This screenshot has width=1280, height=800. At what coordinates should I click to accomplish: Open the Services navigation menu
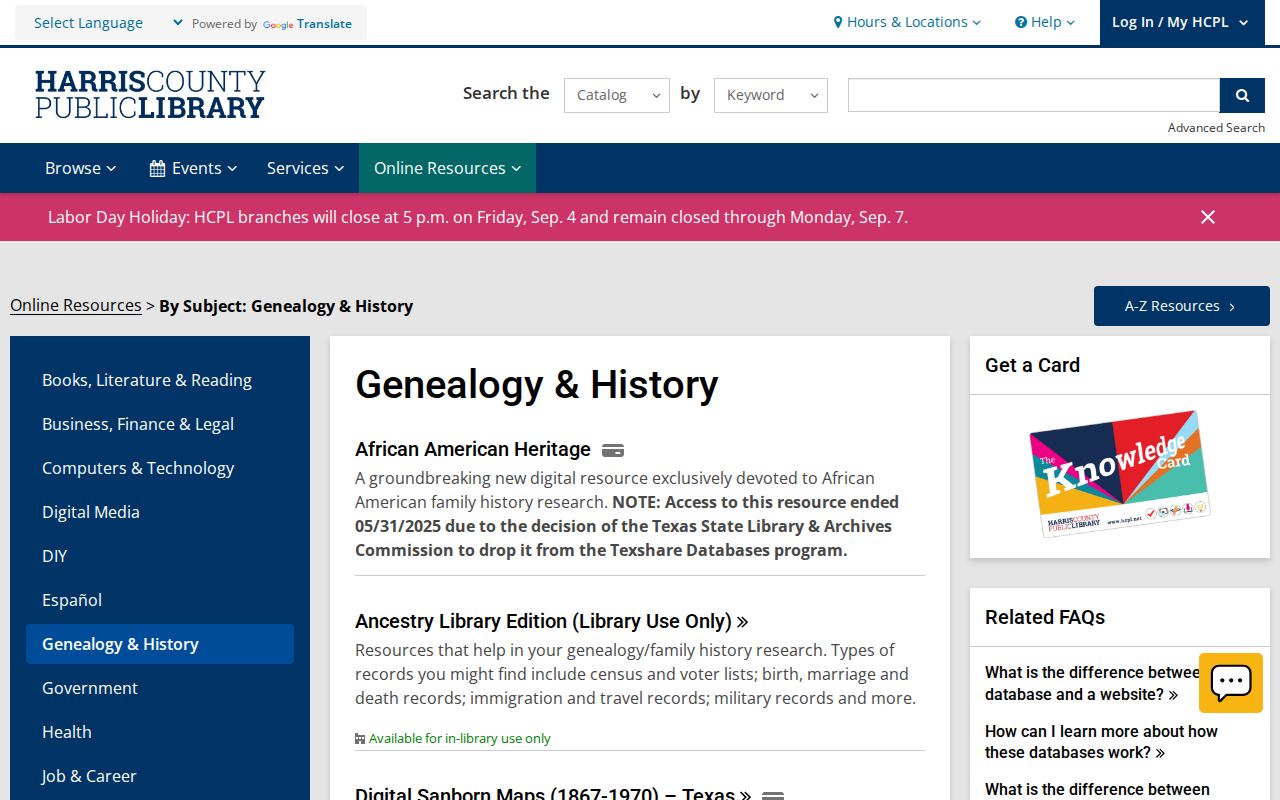[x=305, y=168]
